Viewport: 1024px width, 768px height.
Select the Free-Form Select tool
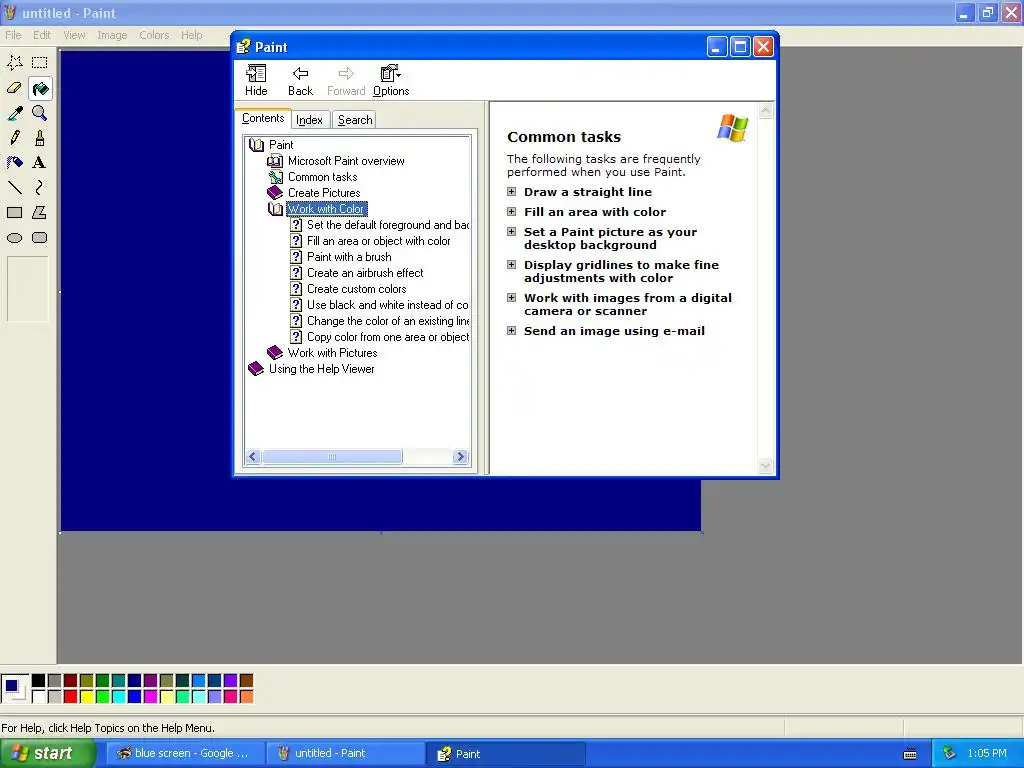pos(14,63)
